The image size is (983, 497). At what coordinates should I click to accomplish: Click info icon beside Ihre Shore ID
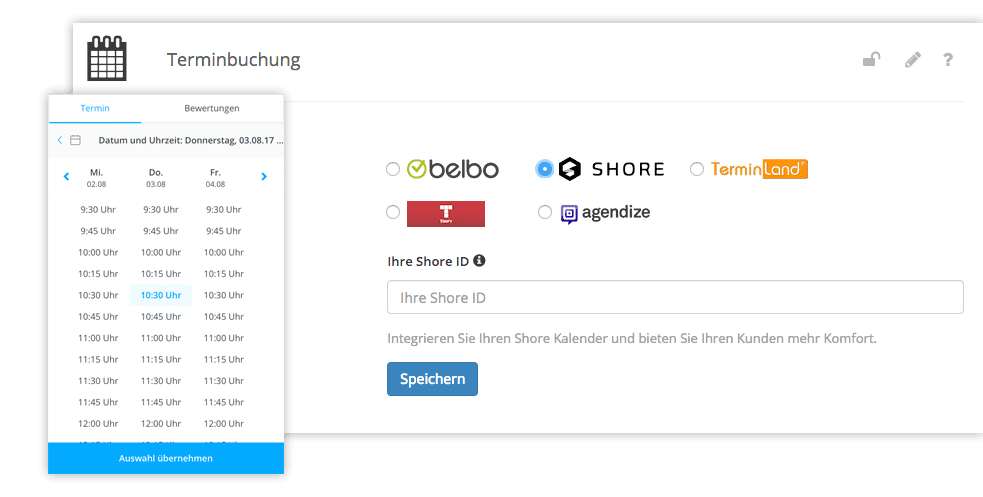click(479, 260)
